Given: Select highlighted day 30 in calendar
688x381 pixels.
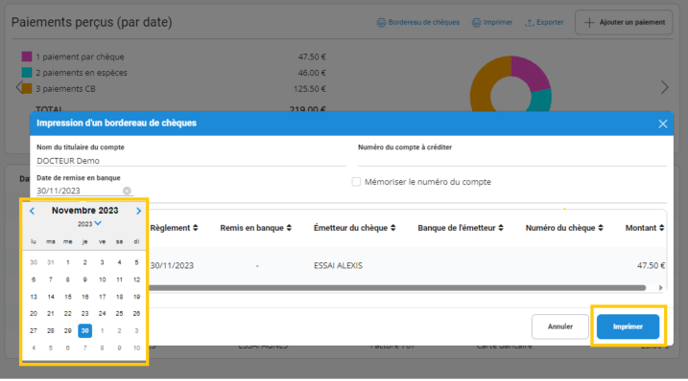Looking at the screenshot, I should pyautogui.click(x=85, y=331).
